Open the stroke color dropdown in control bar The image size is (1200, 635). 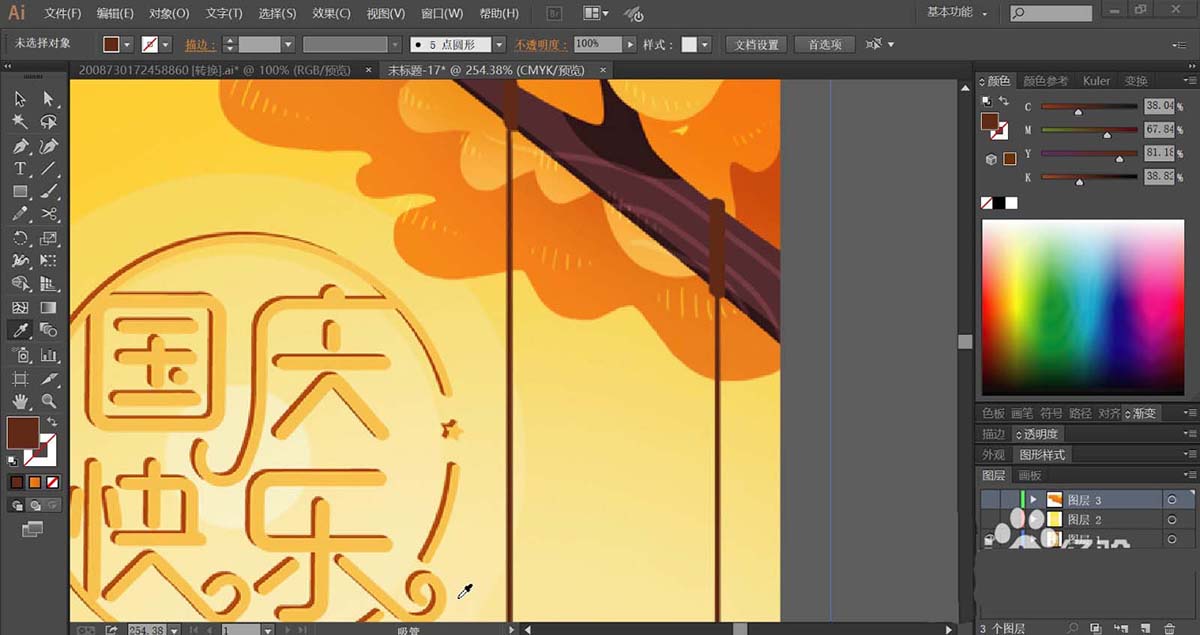click(165, 45)
